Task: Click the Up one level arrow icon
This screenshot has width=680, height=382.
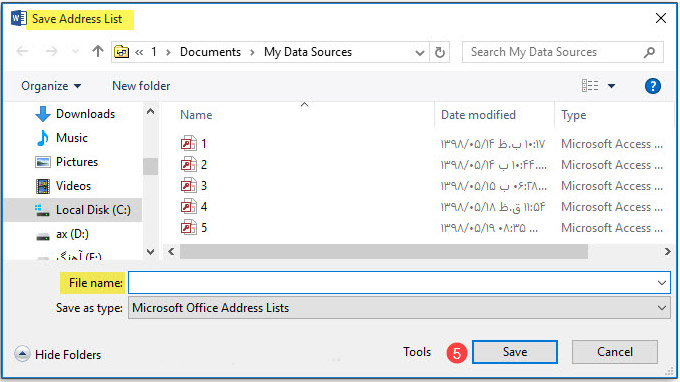Action: tap(98, 52)
